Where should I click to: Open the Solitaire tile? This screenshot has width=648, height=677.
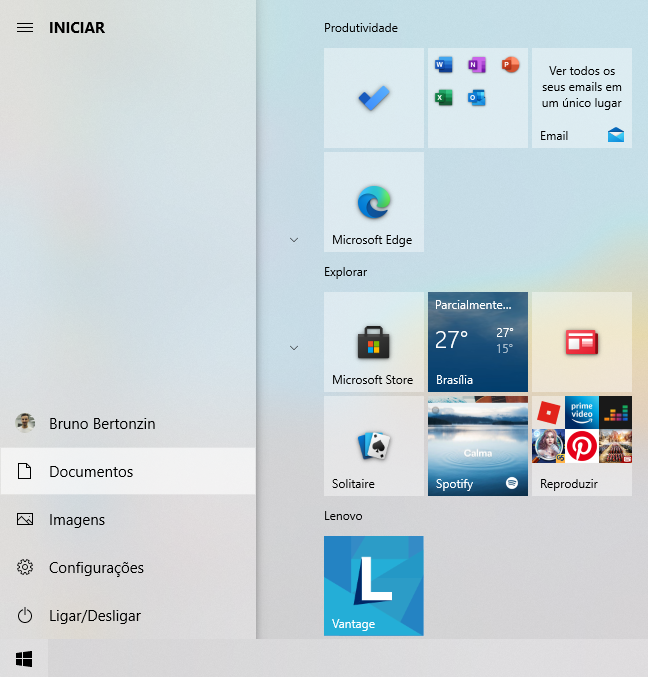(374, 446)
